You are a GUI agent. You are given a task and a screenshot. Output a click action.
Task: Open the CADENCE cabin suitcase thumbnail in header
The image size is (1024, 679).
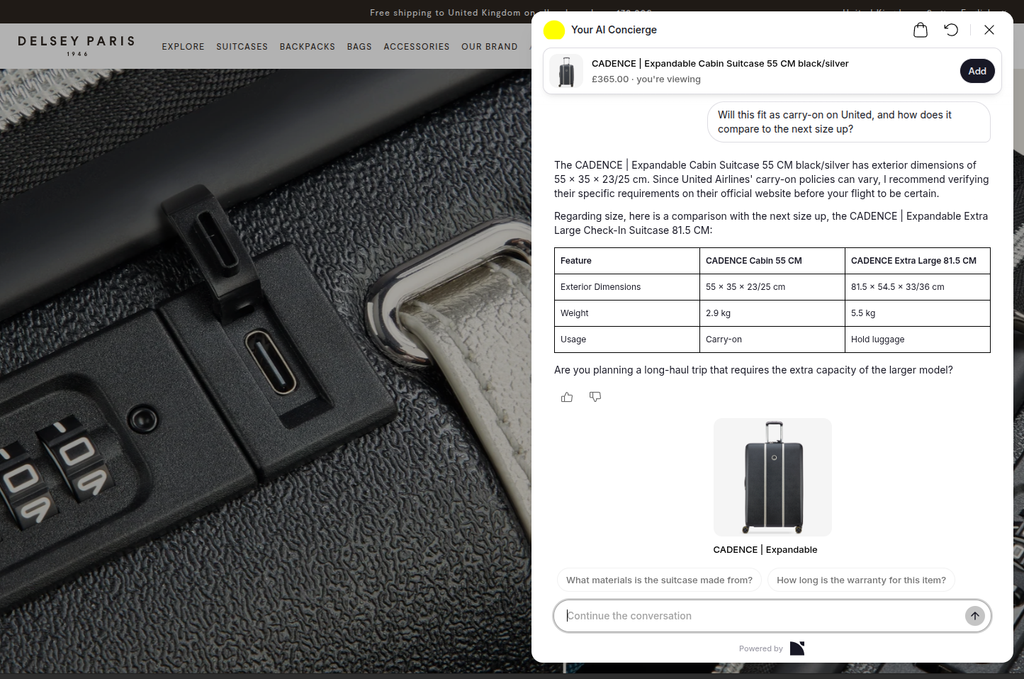click(x=566, y=71)
